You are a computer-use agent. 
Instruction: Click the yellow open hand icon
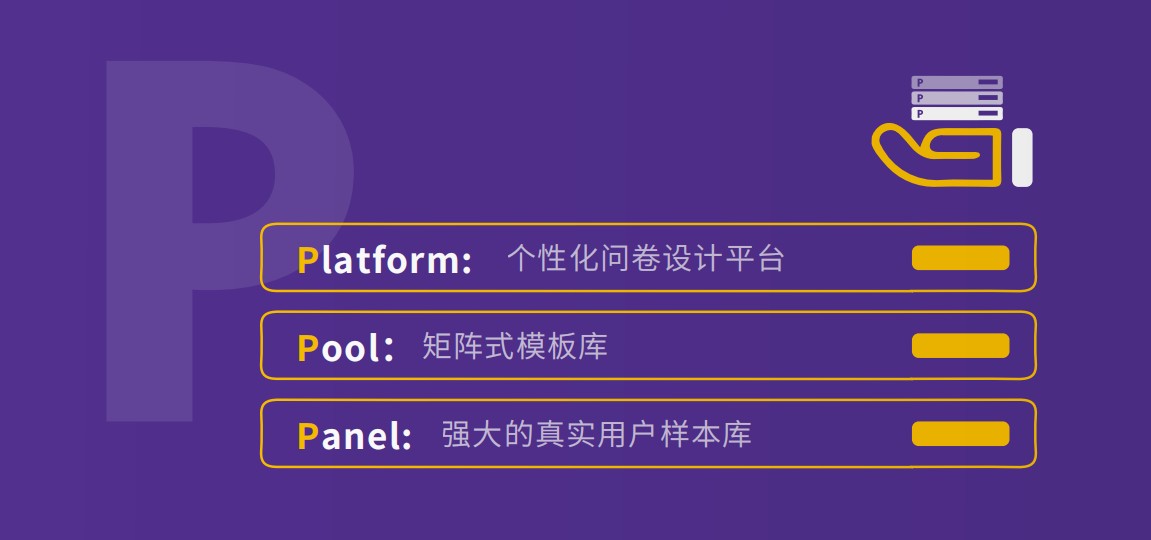pos(937,156)
